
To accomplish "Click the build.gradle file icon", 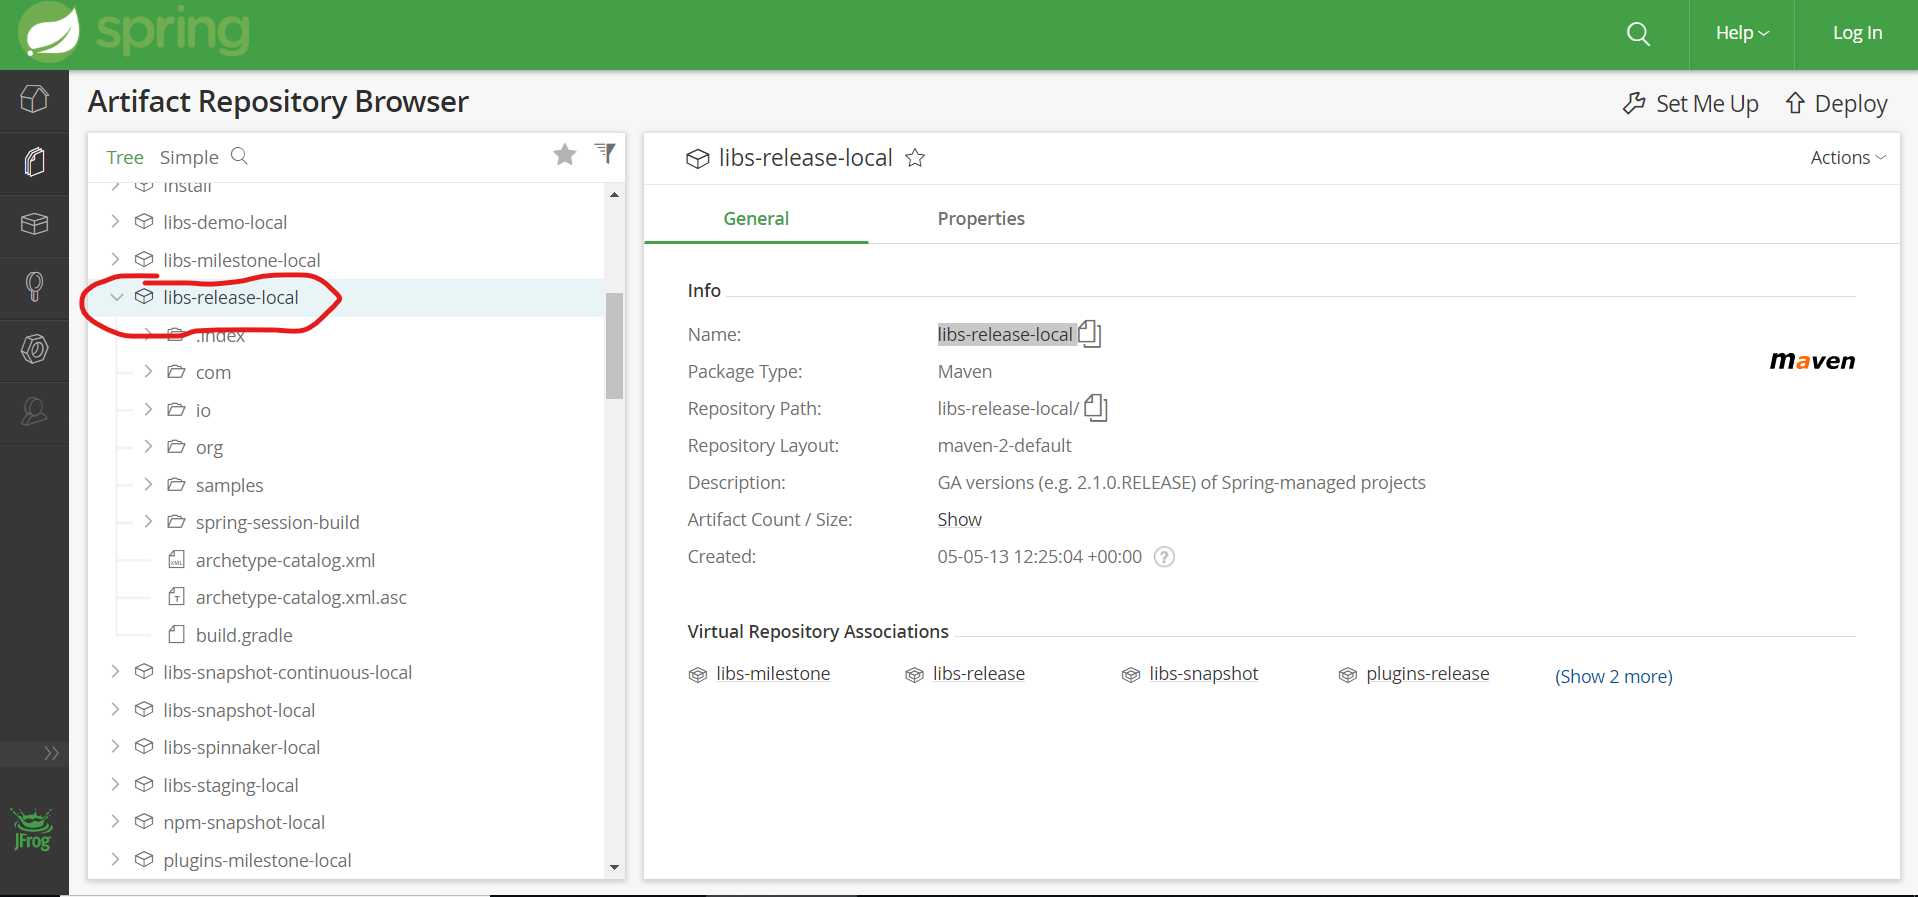I will point(176,634).
